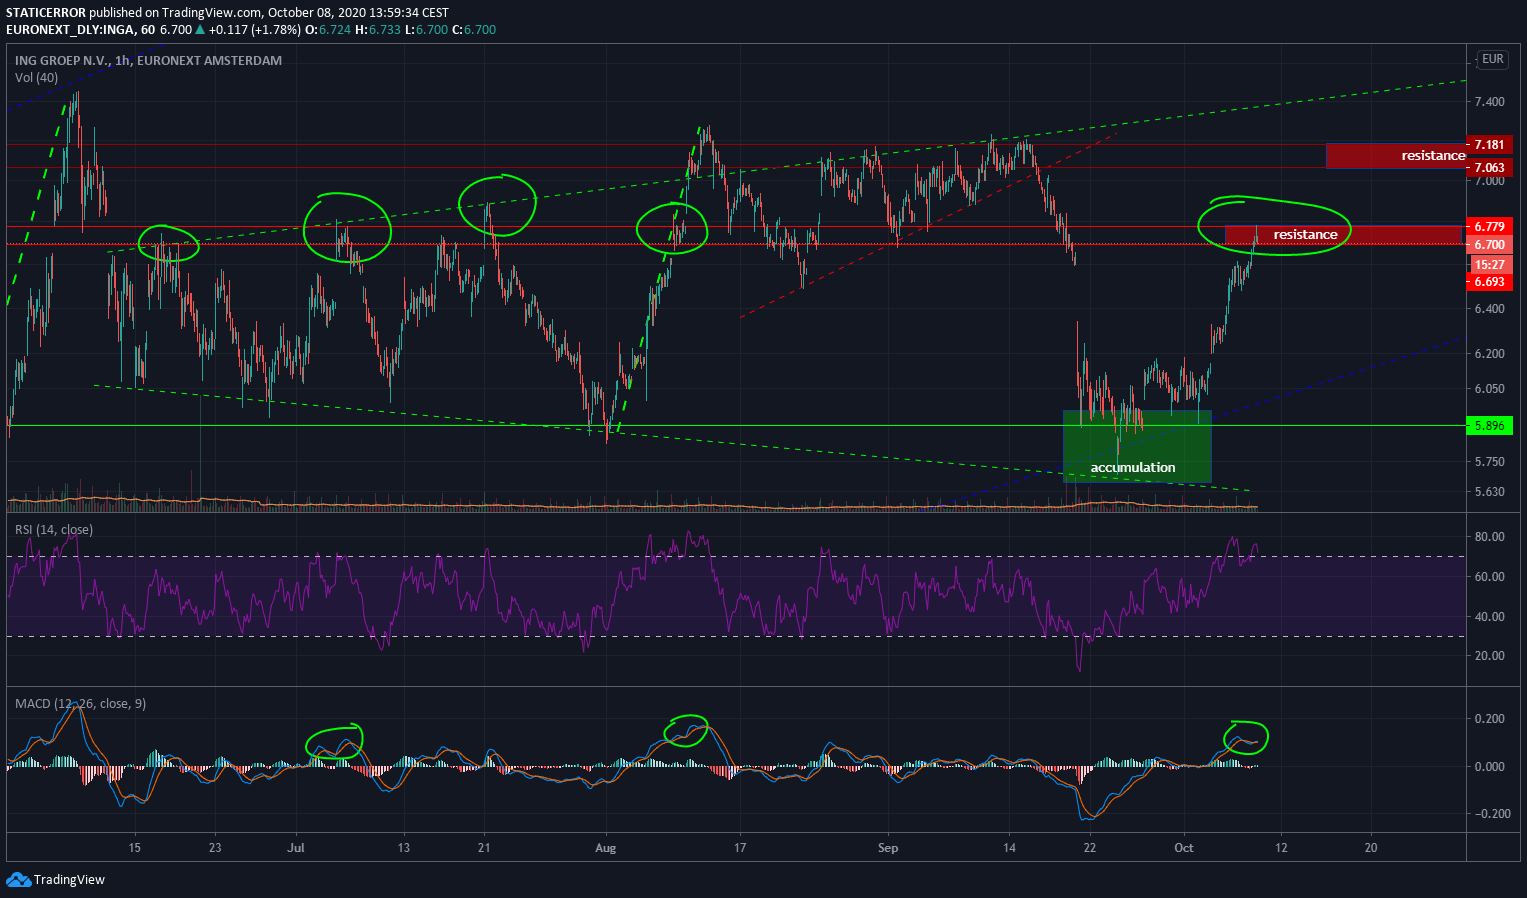This screenshot has height=898, width=1527.
Task: Click the Jul date on the time axis
Action: pyautogui.click(x=296, y=848)
